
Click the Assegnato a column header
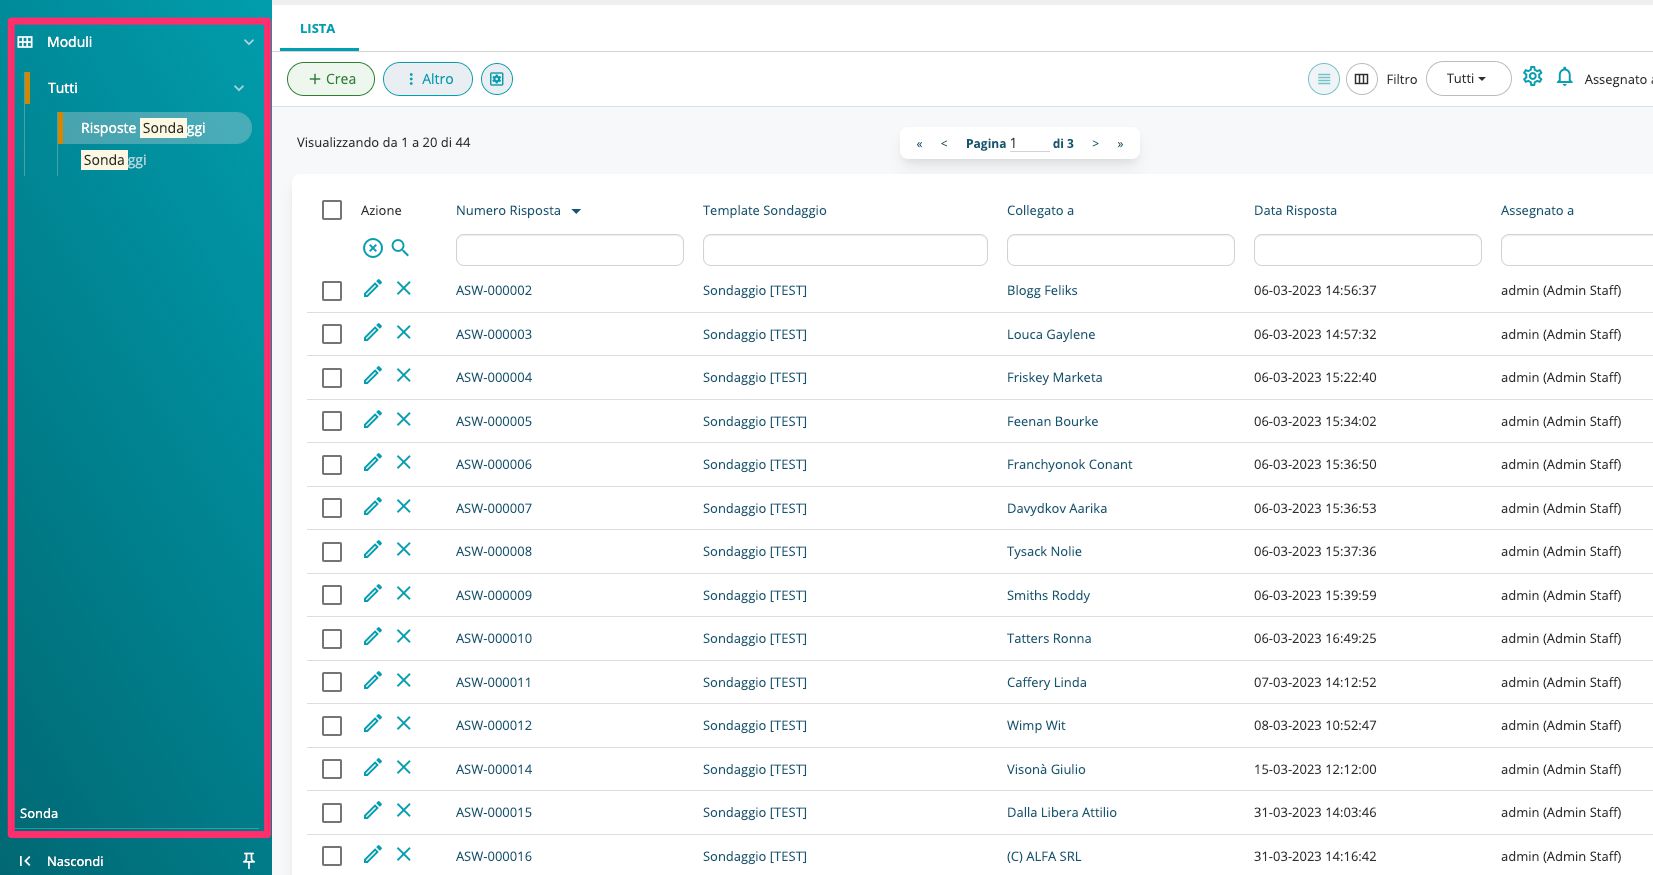tap(1537, 210)
